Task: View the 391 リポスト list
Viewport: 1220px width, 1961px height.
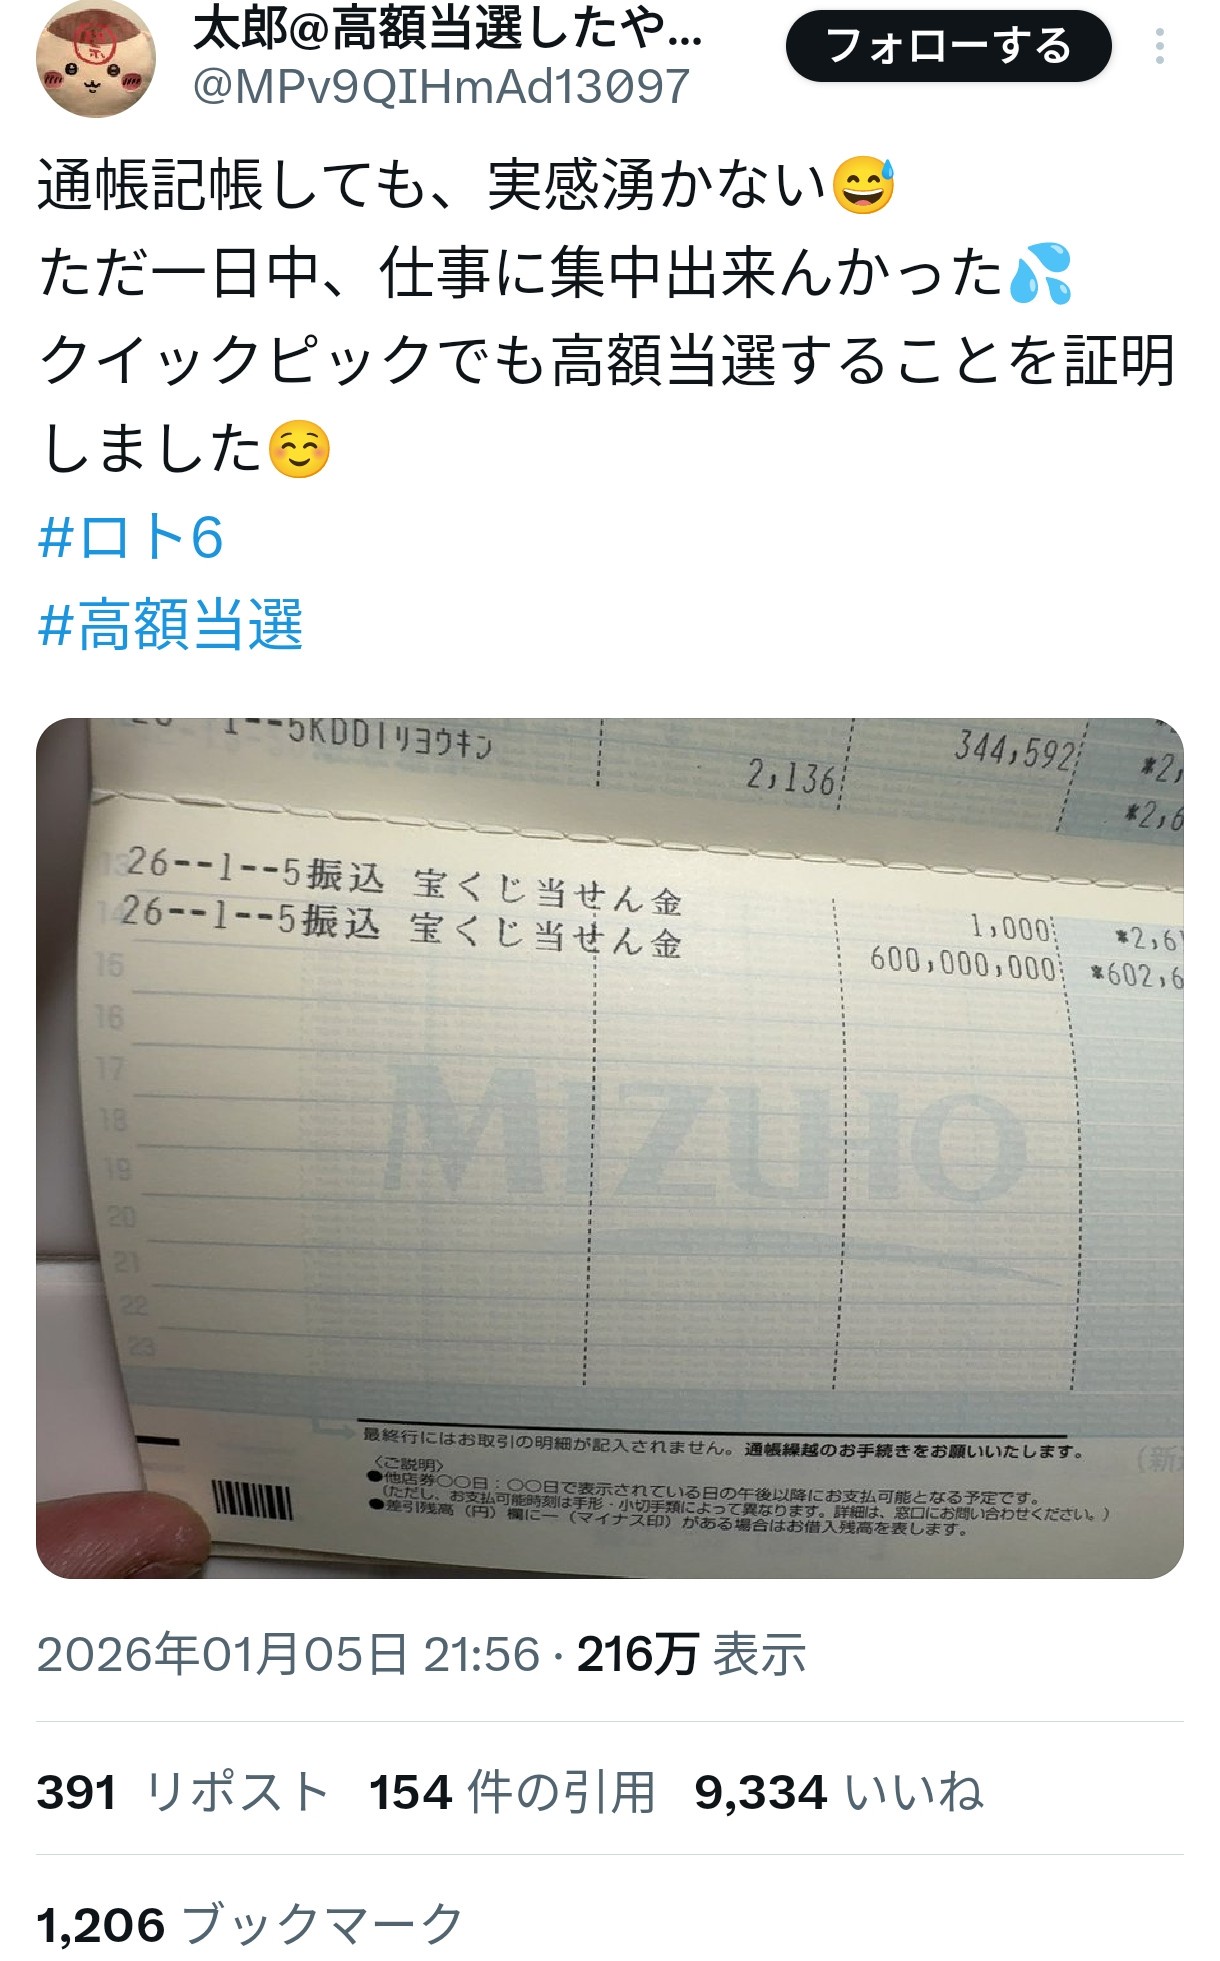Action: pyautogui.click(x=183, y=1792)
